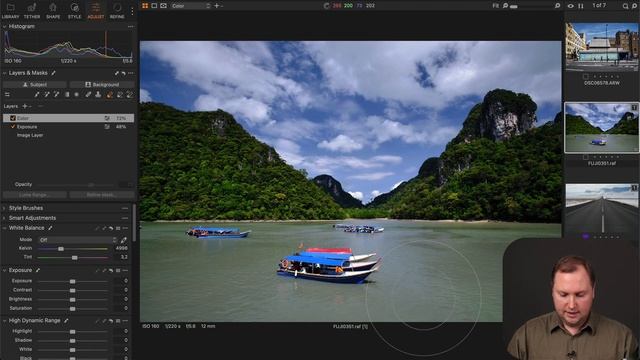
Task: Select the radial gradient mask tool
Action: 77,95
